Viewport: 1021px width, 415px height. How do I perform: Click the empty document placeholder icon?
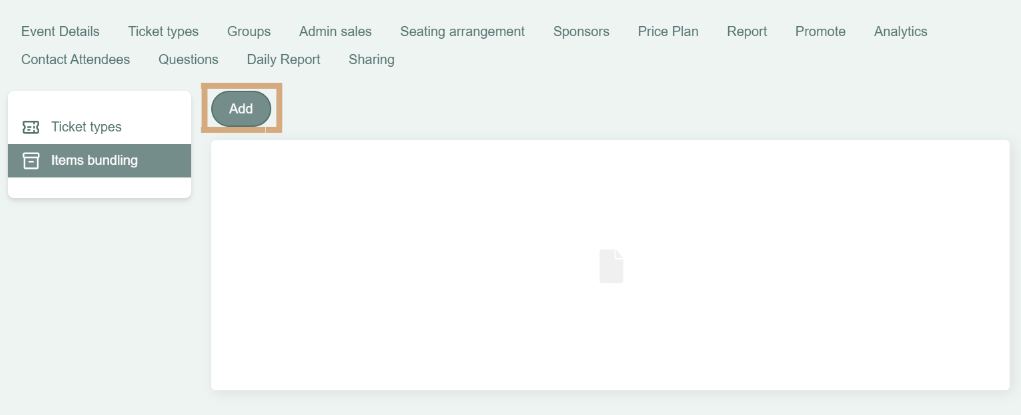coord(611,266)
